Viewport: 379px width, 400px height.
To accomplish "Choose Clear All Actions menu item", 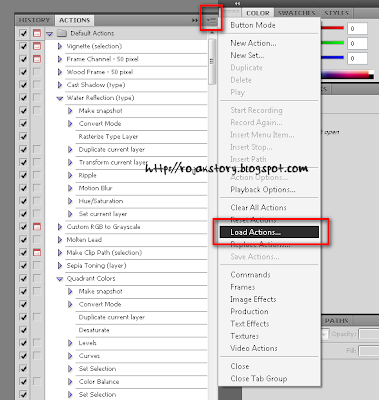I will coord(269,207).
